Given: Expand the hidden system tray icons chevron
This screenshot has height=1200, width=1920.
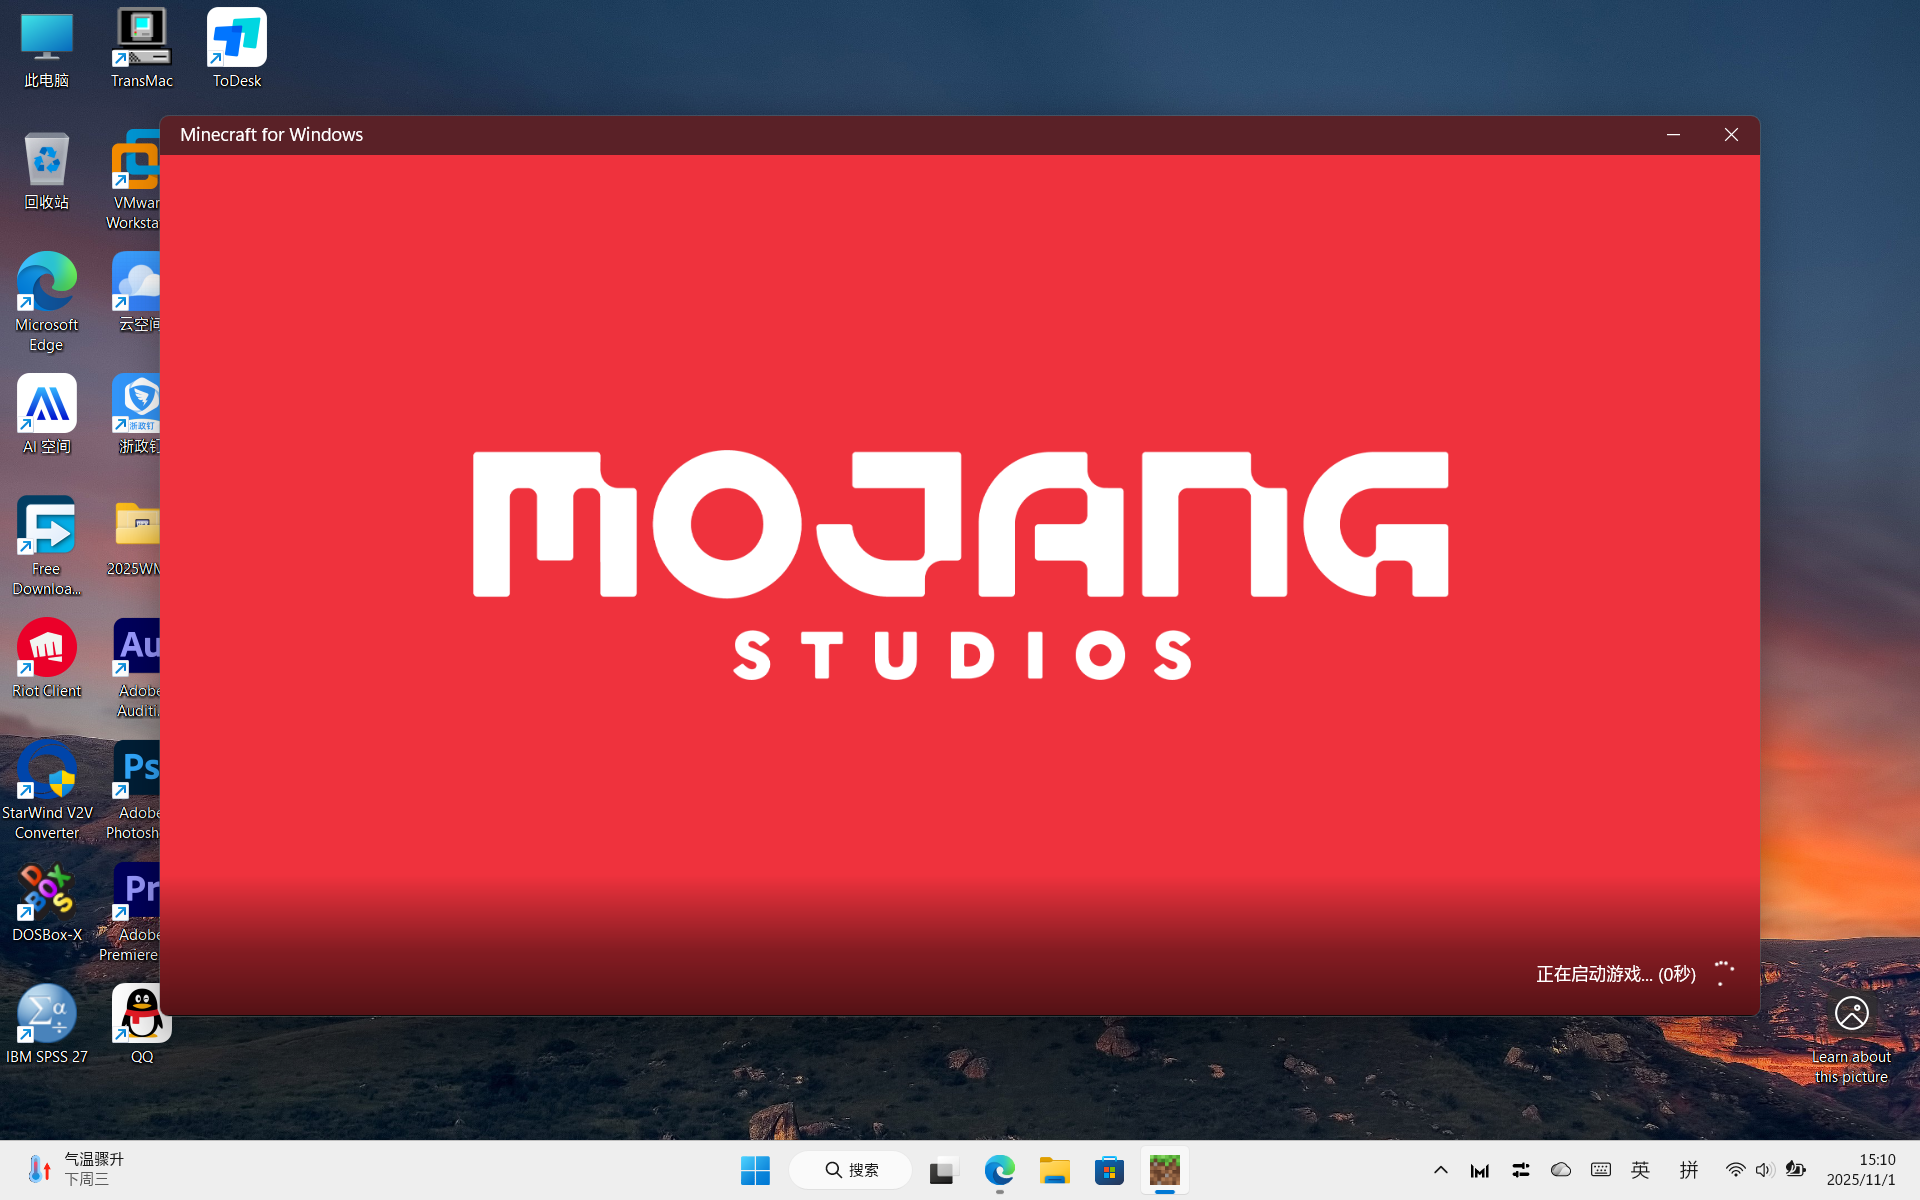Looking at the screenshot, I should tap(1441, 1169).
